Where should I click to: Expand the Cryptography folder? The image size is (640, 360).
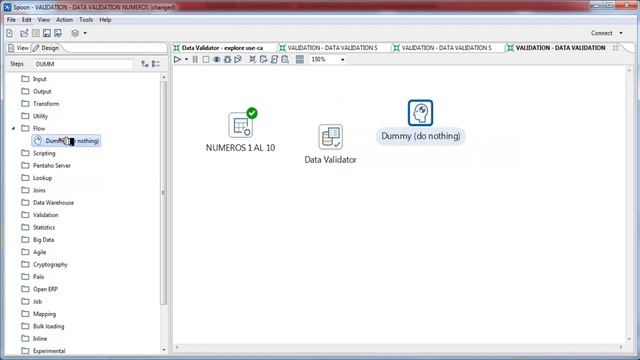(x=44, y=264)
